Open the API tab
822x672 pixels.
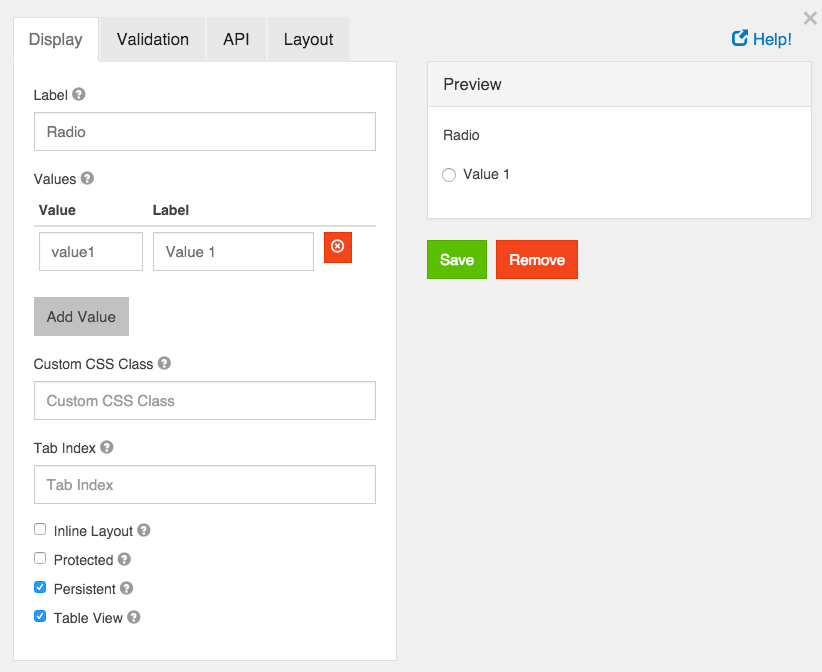pos(236,40)
